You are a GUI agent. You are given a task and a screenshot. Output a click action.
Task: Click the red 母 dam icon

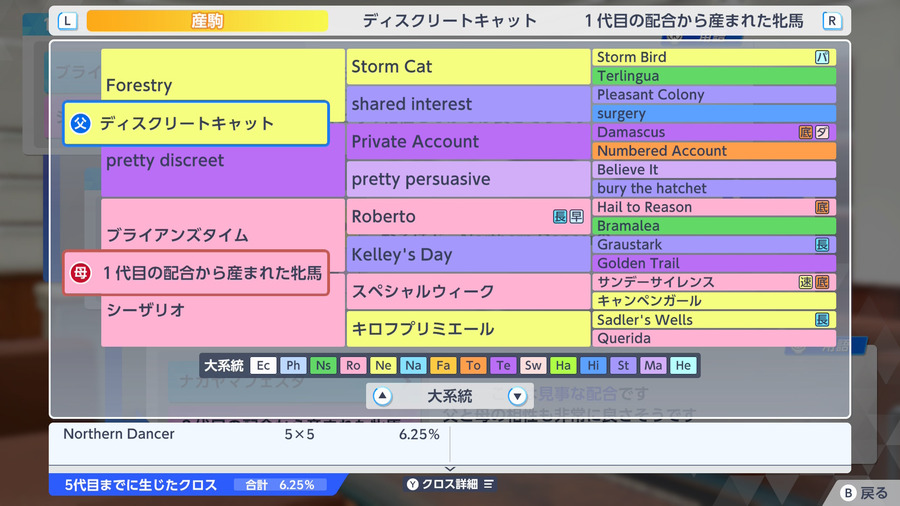point(80,273)
